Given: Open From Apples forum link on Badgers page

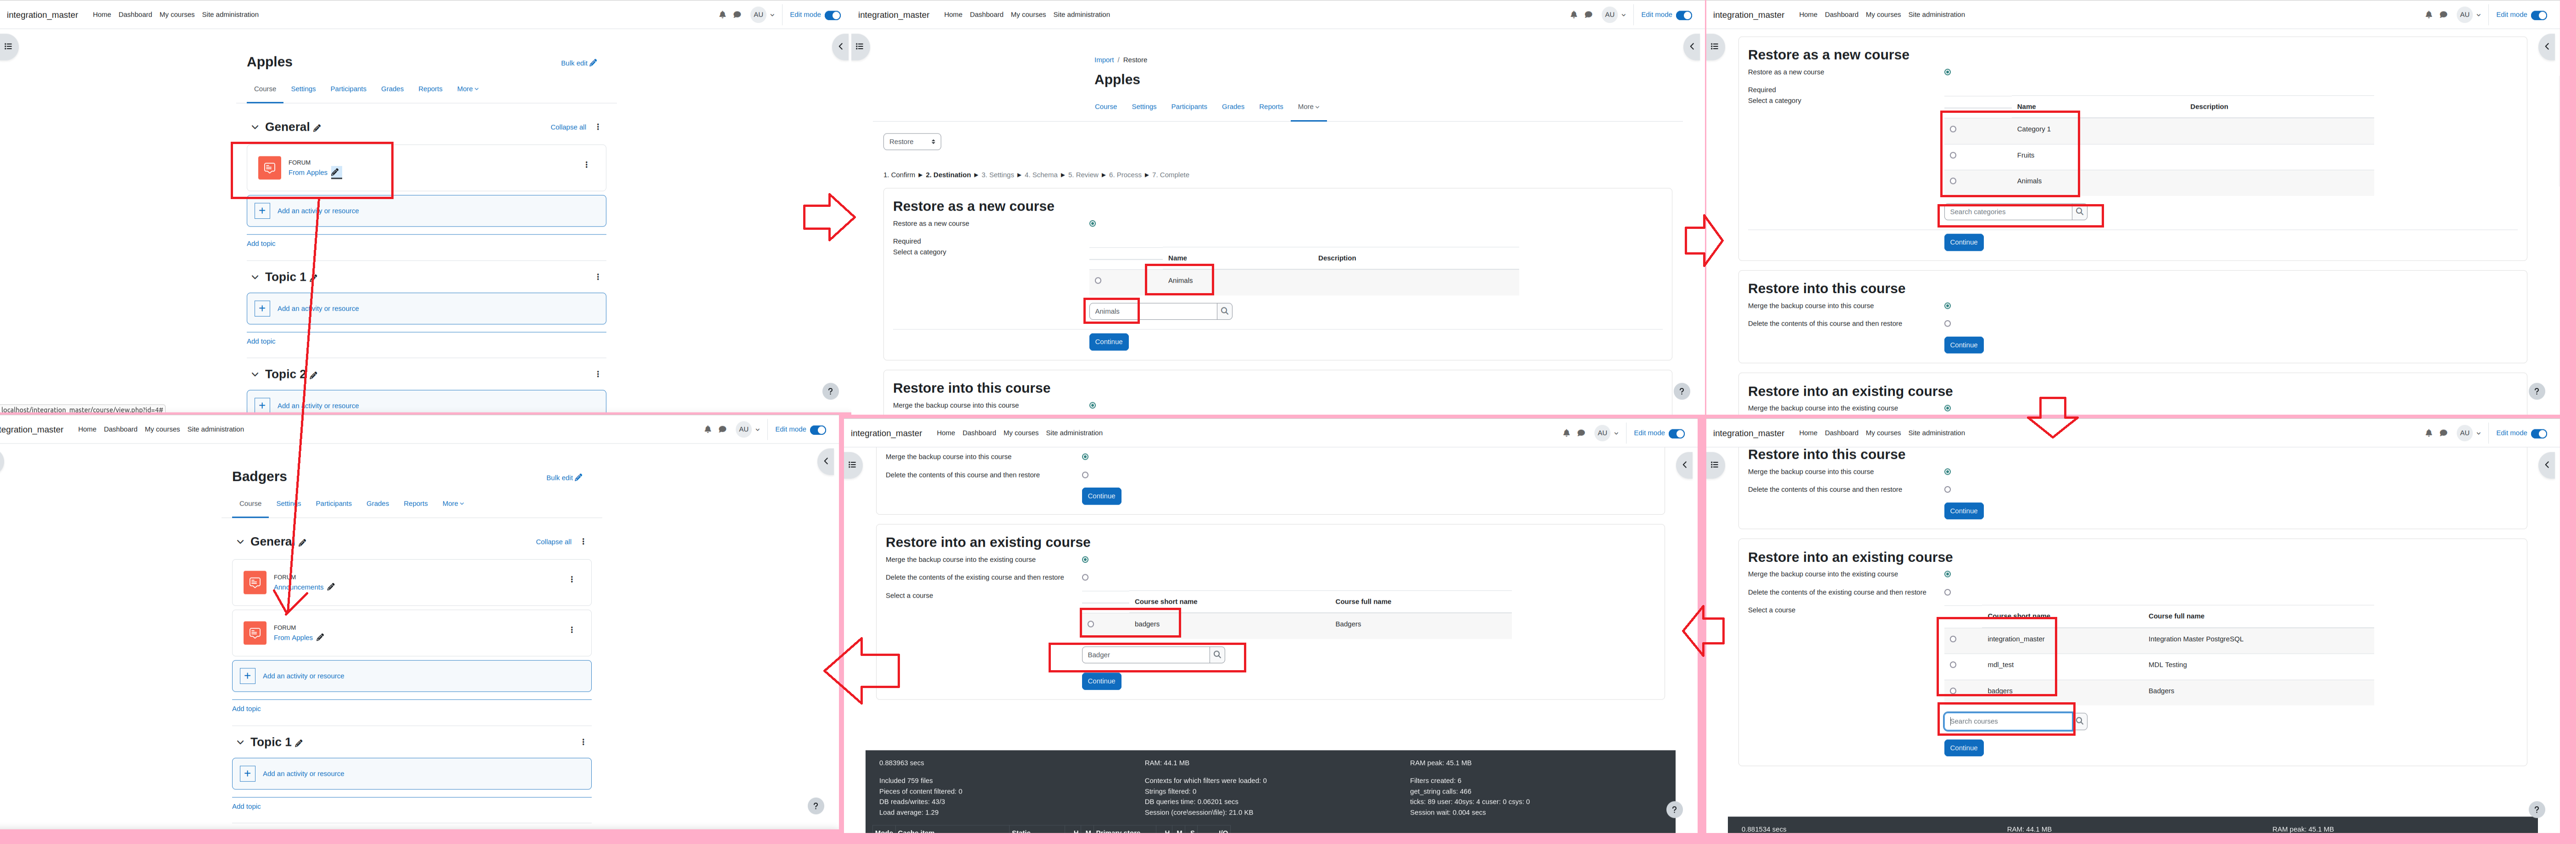Looking at the screenshot, I should [x=293, y=638].
